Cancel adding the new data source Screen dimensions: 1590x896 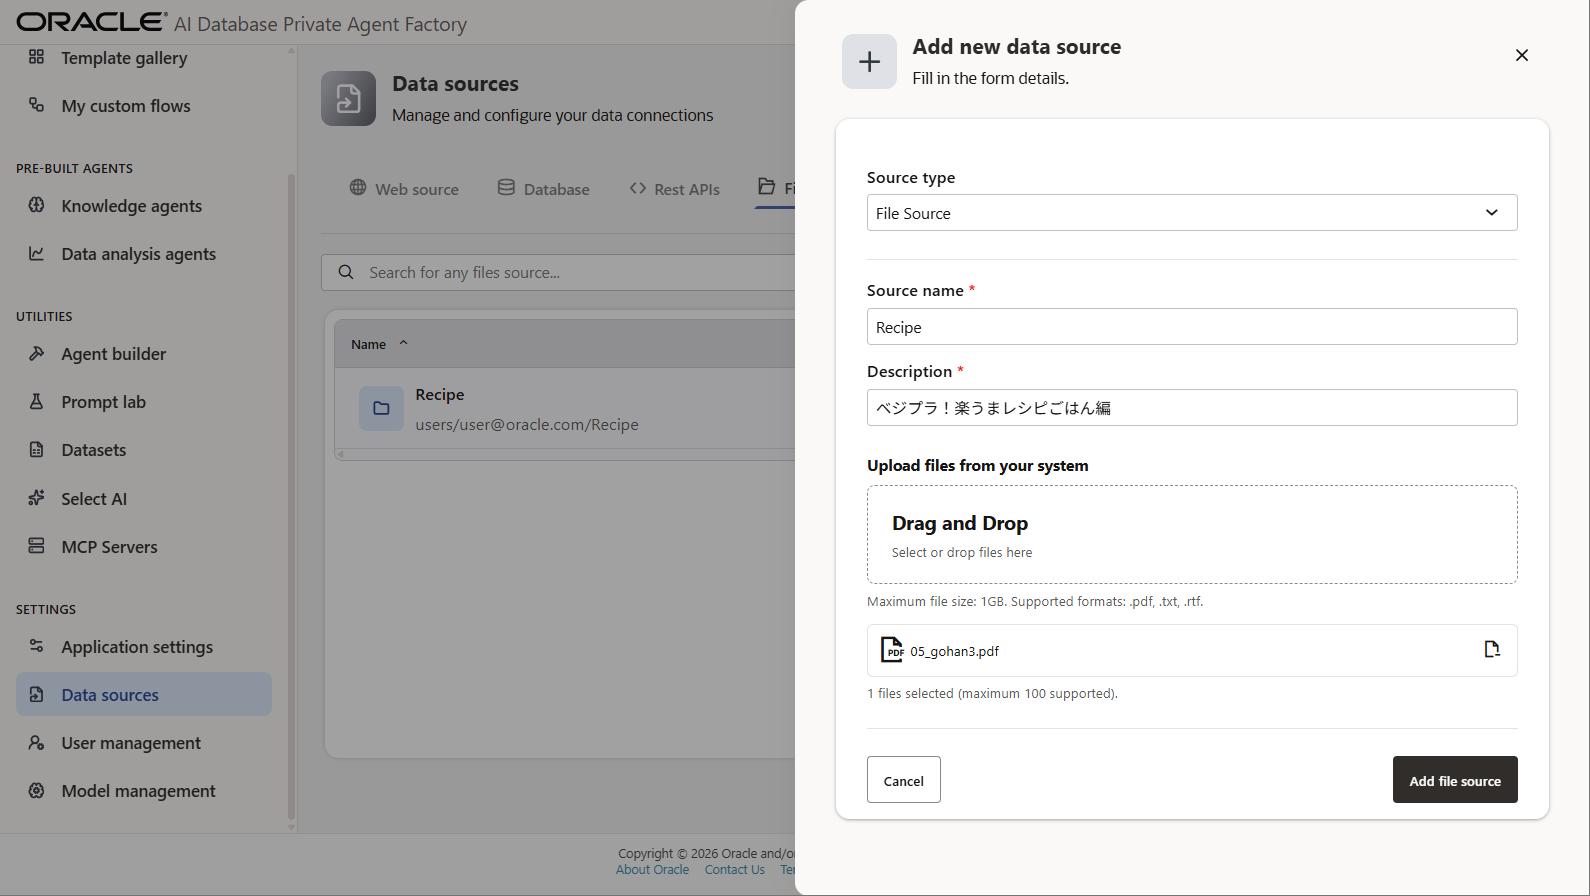903,780
